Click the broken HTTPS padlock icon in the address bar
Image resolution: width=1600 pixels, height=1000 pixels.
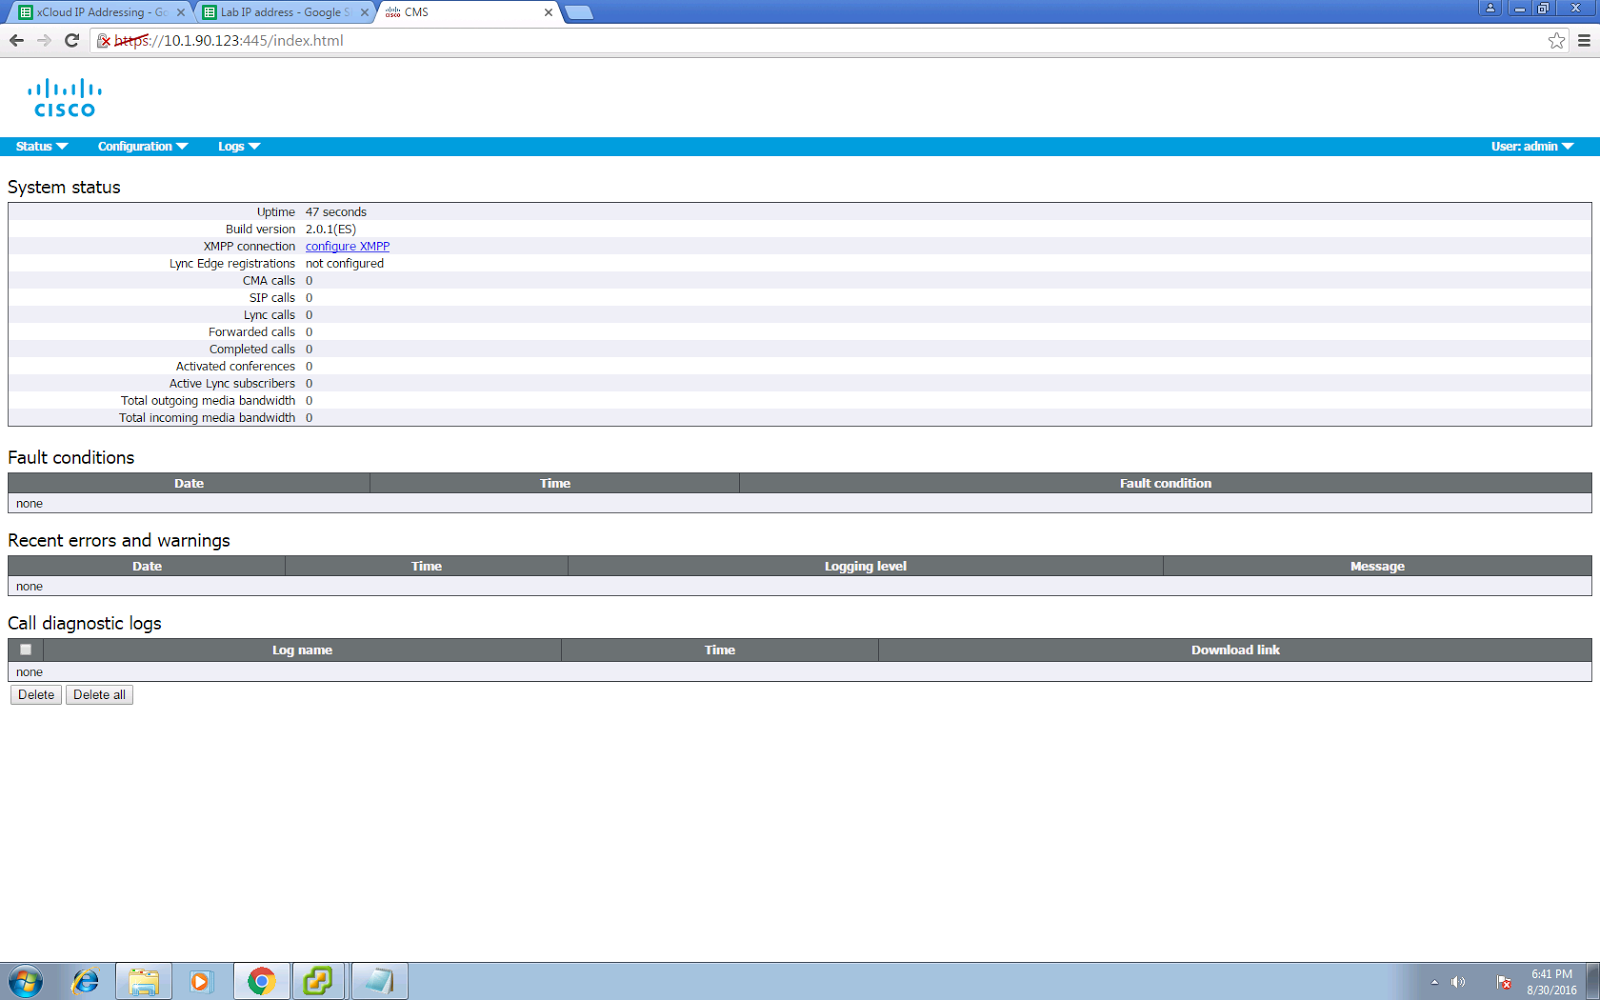103,41
